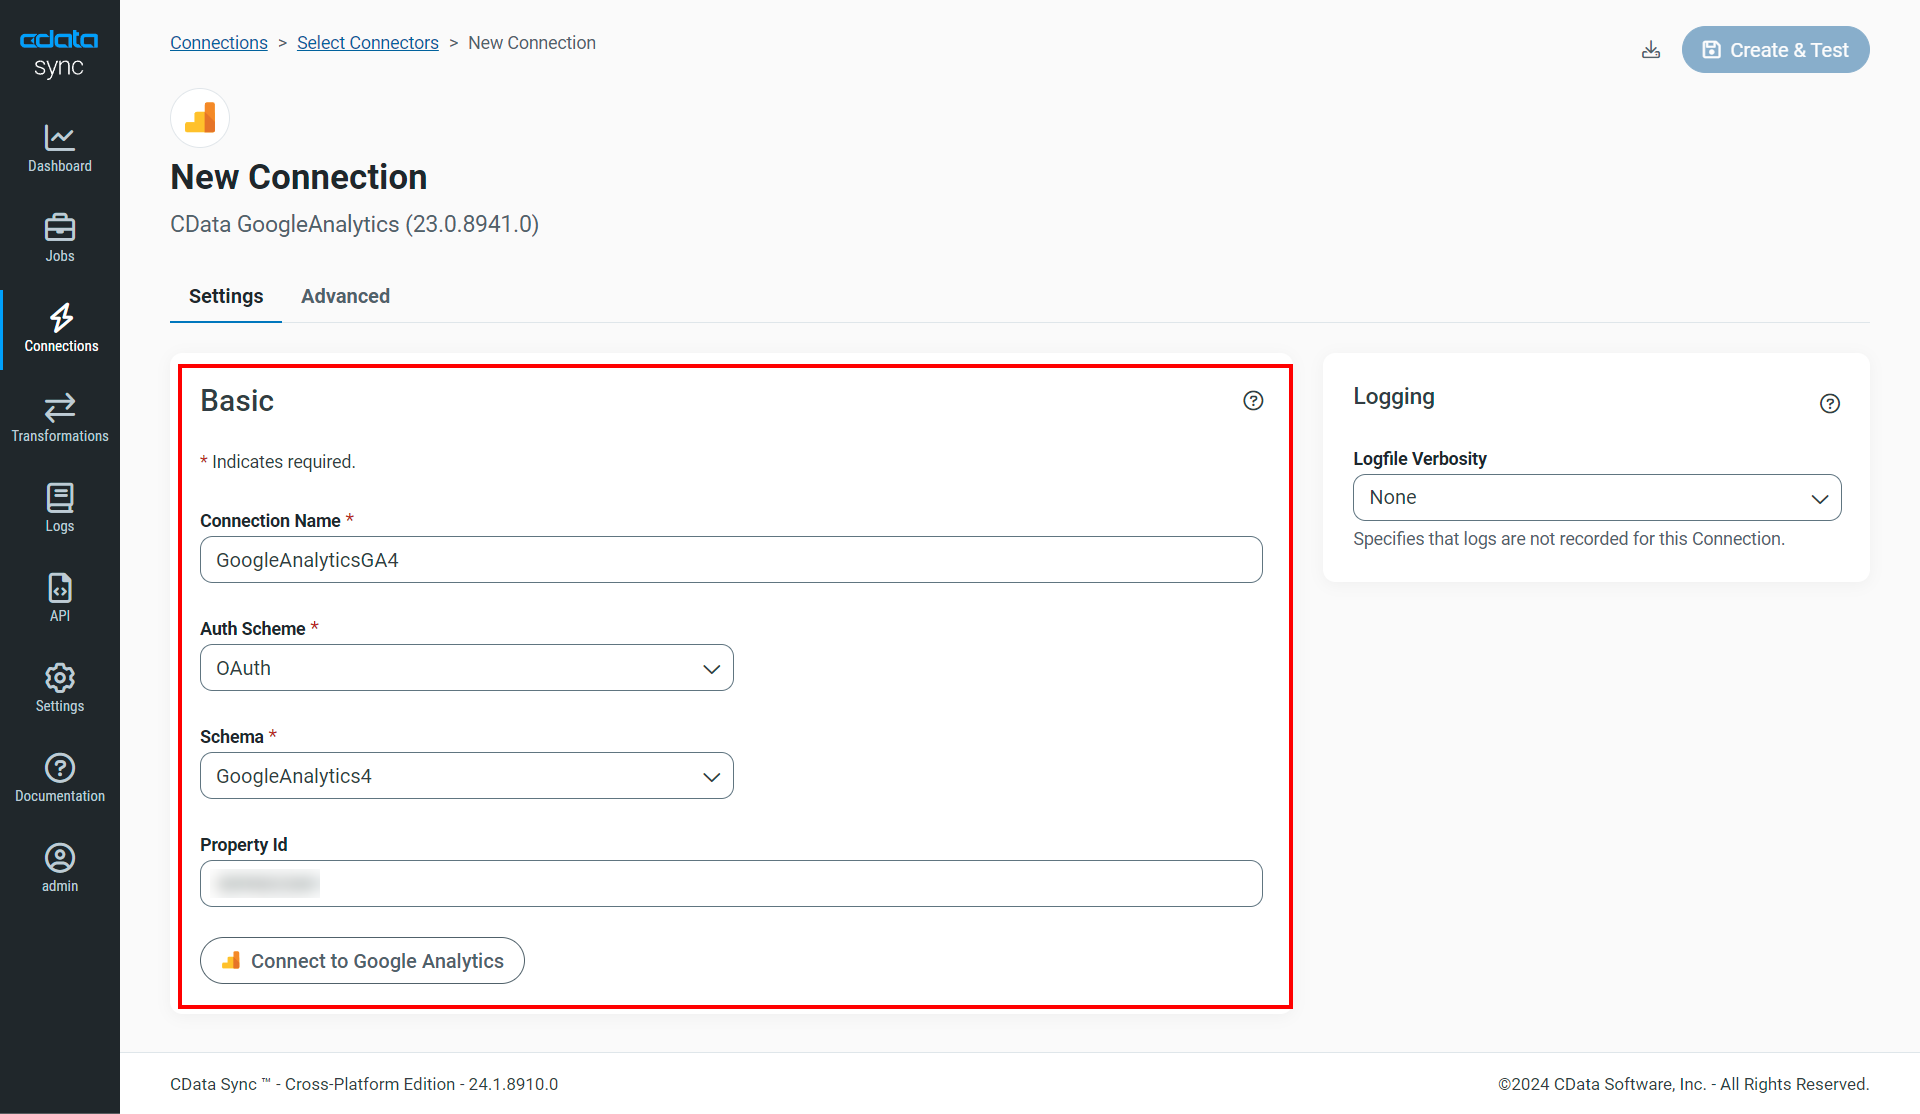Click the logs not recorded description text
The height and width of the screenshot is (1114, 1920).
pyautogui.click(x=1569, y=539)
